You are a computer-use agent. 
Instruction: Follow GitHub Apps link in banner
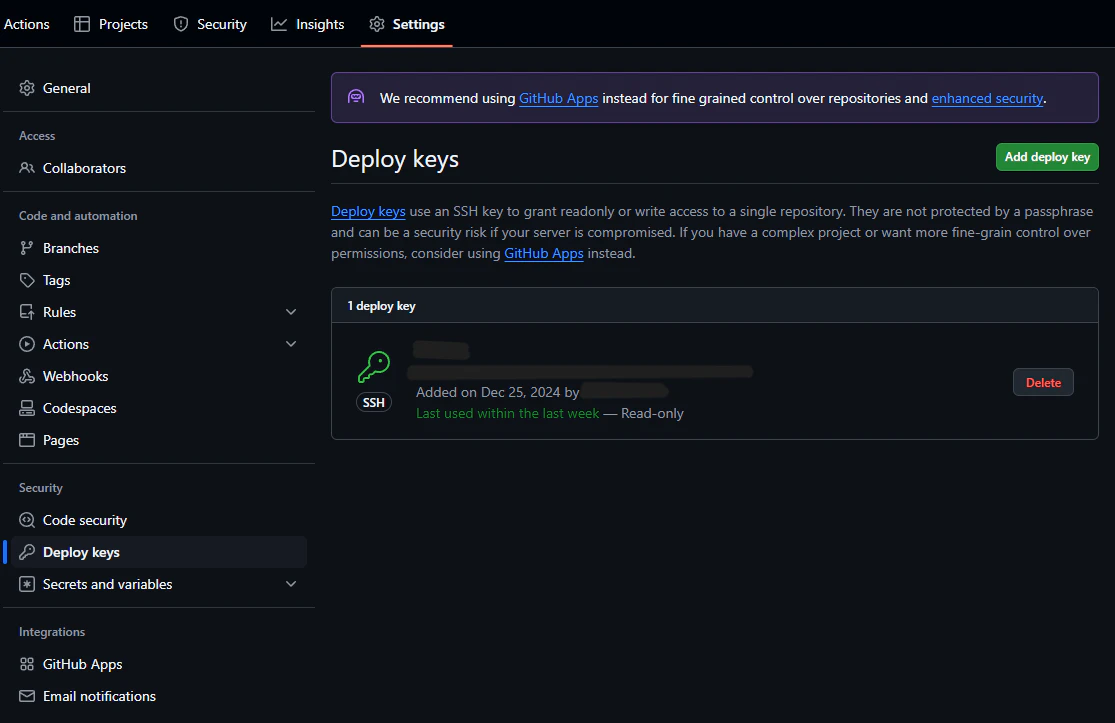558,98
